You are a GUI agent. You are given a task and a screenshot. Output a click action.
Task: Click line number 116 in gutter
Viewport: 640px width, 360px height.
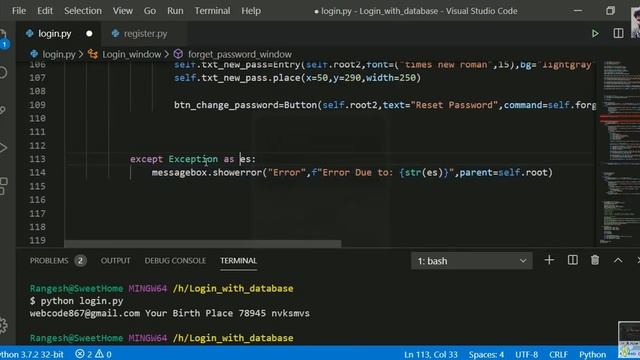[x=38, y=200]
